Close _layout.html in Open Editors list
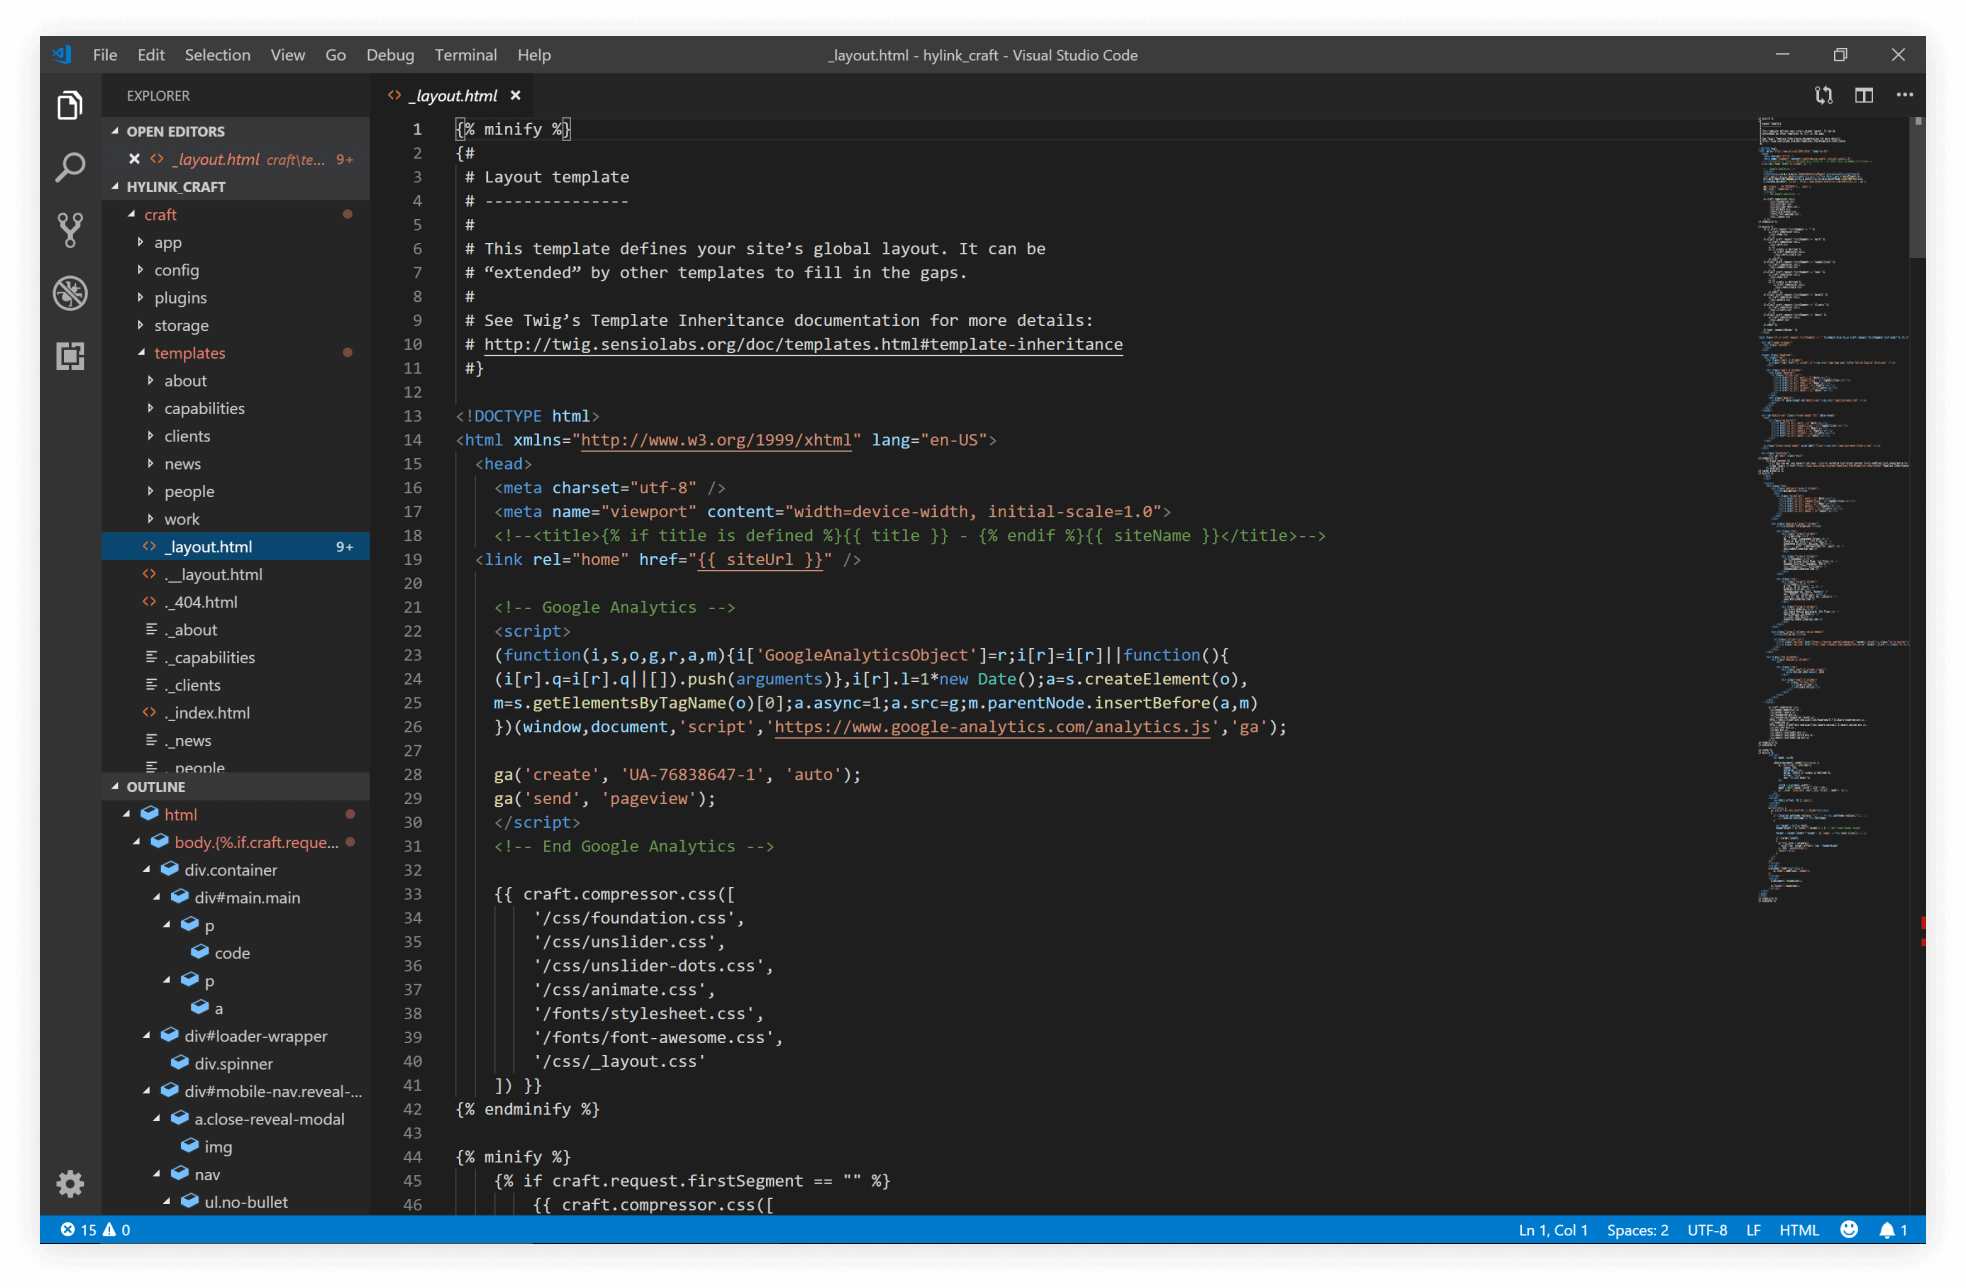Viewport: 1966px width, 1288px height. tap(134, 159)
